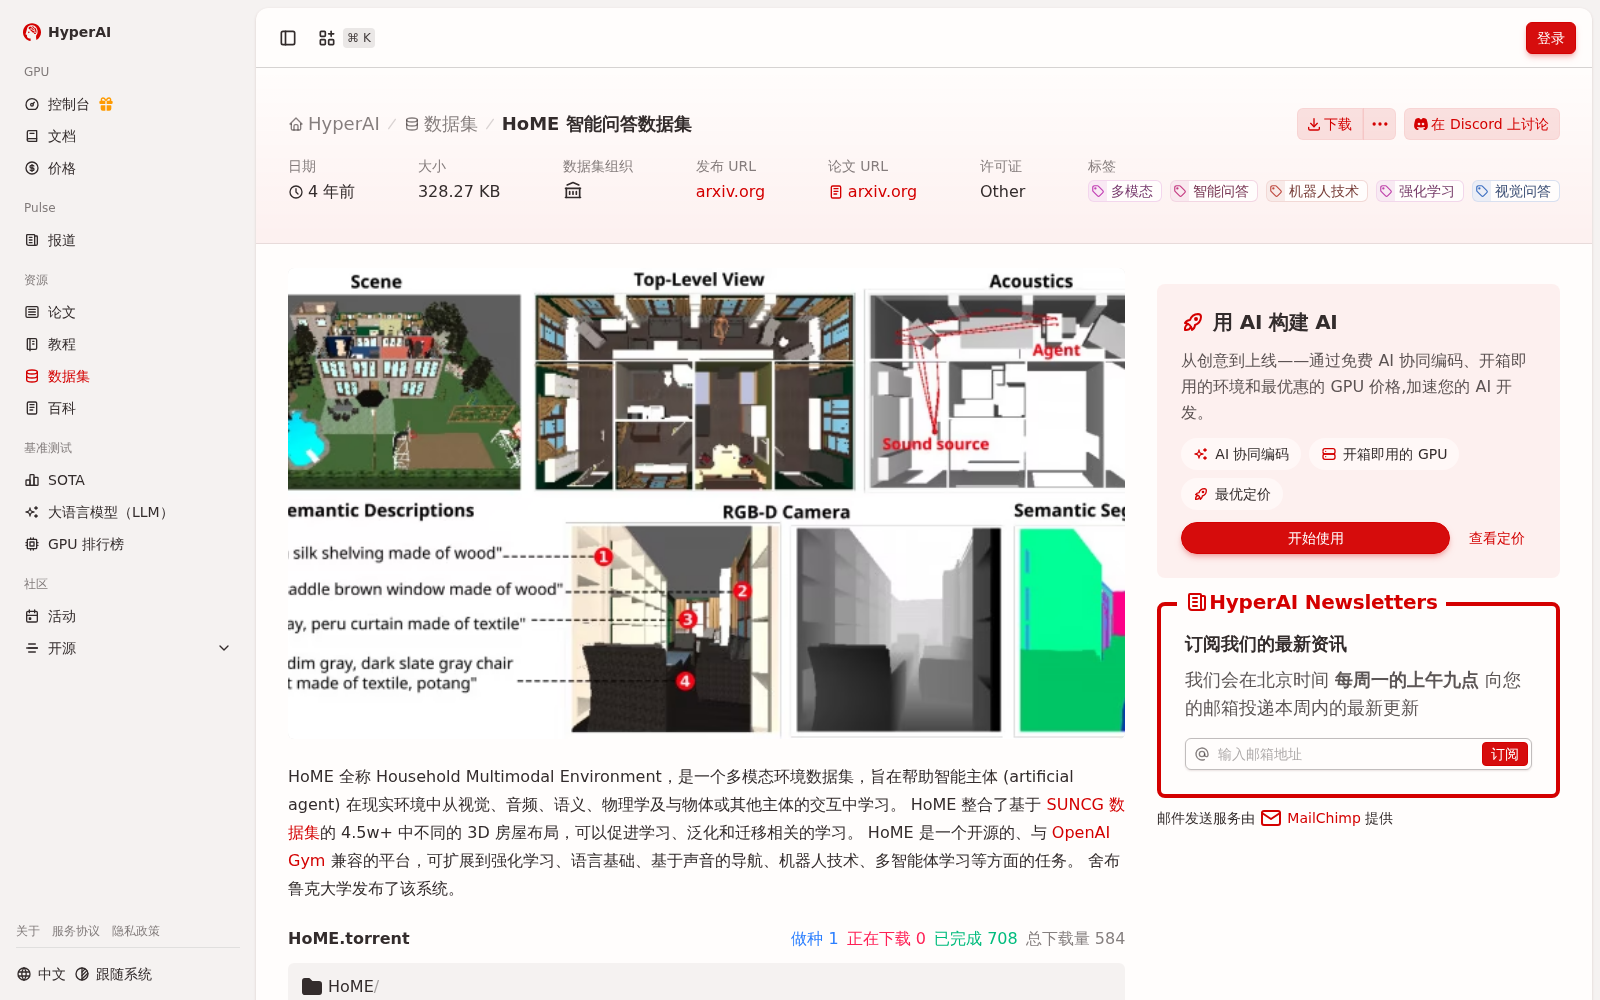Open 报道 under Pulse

[128, 240]
